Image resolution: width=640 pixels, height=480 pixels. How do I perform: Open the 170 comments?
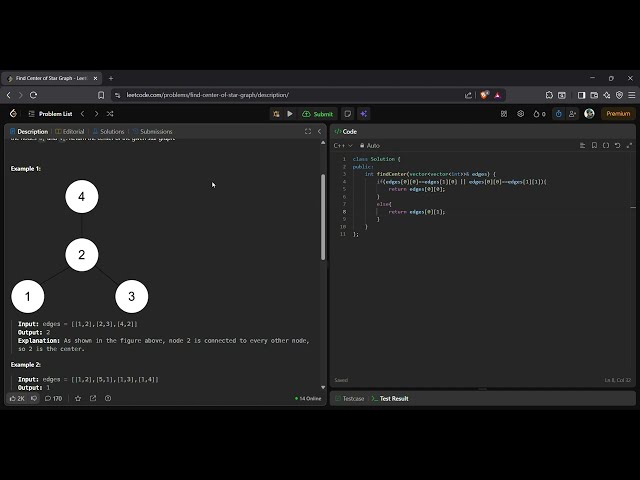[53, 398]
